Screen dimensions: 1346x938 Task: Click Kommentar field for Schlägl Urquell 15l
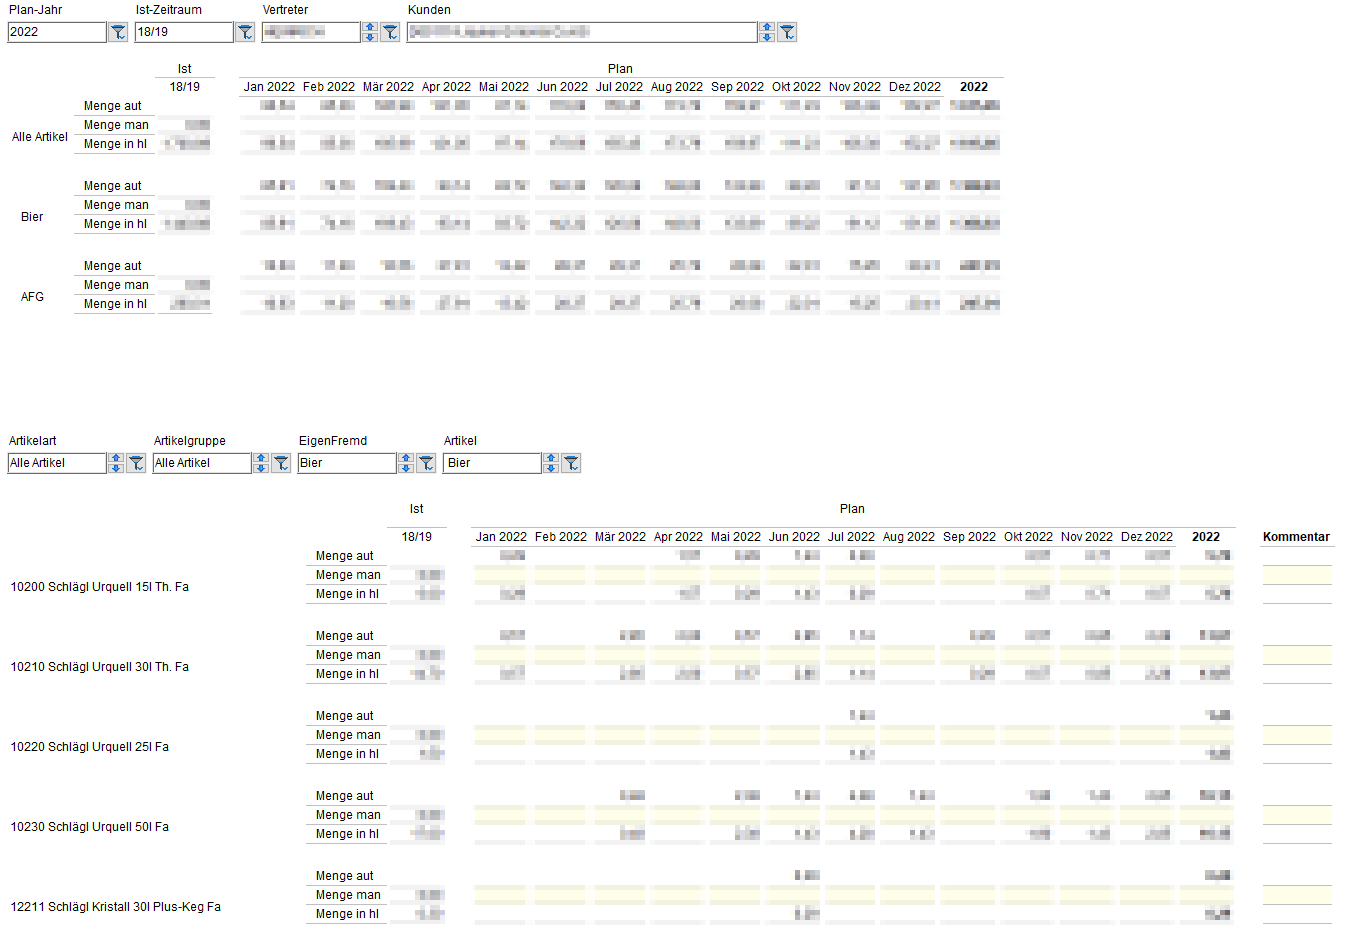tap(1296, 575)
